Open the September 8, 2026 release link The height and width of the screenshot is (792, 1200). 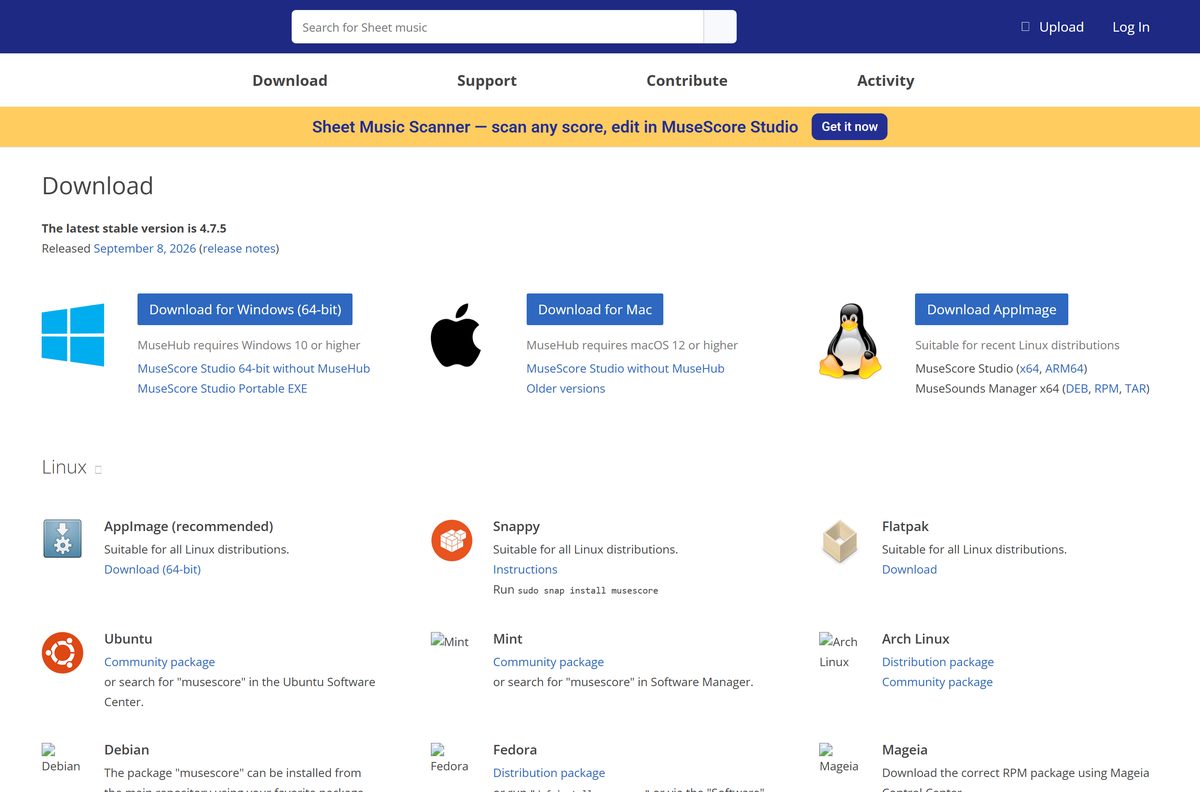145,248
